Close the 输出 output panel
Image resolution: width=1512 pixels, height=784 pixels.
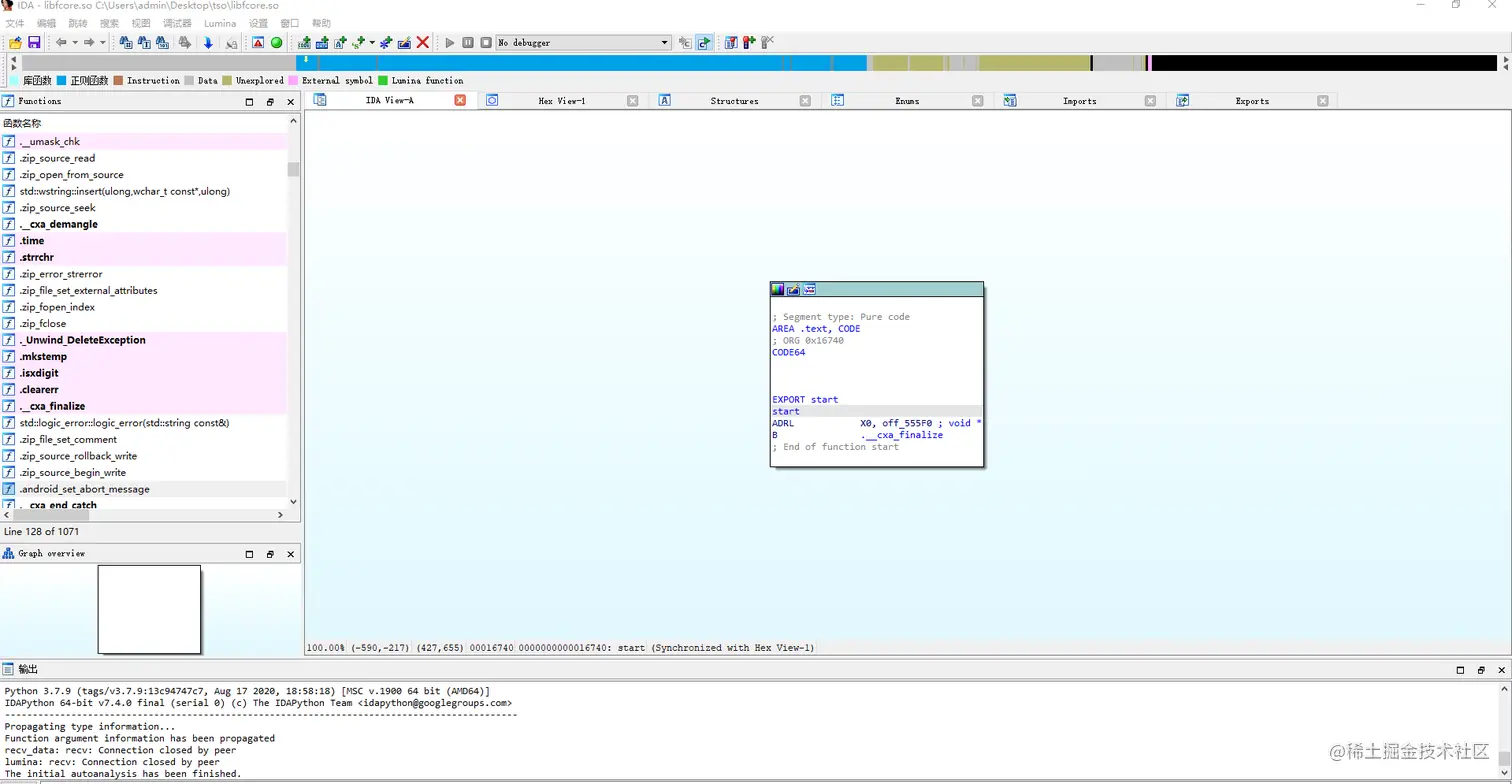click(1501, 670)
